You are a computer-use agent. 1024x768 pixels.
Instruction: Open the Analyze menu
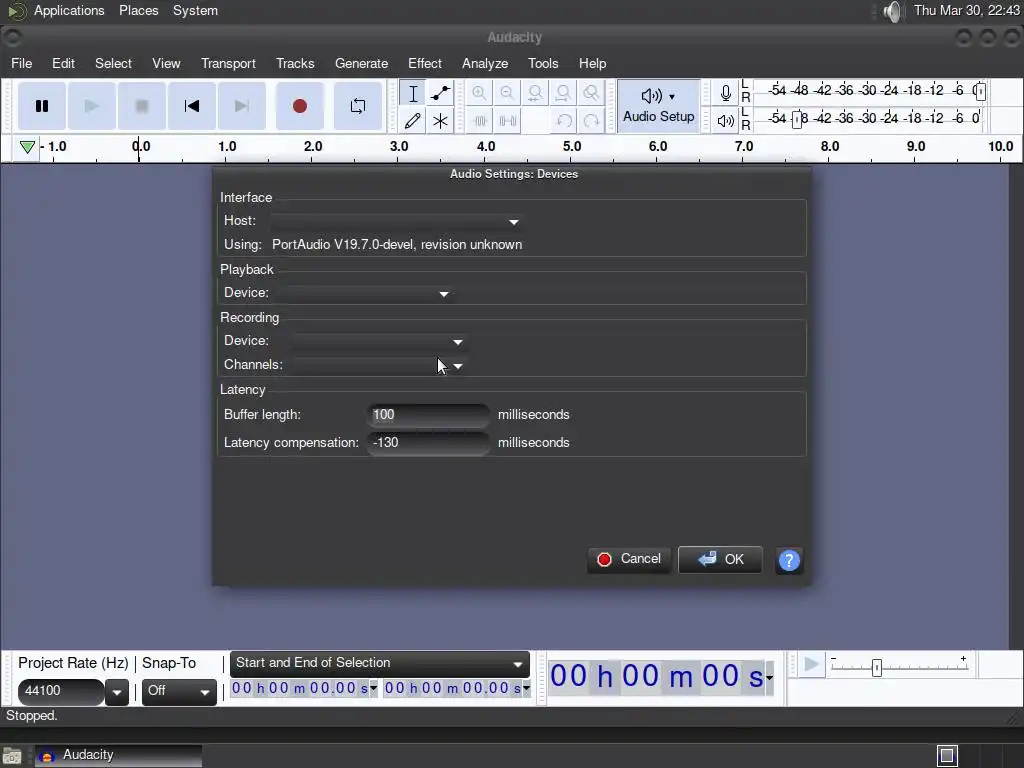[x=485, y=63]
